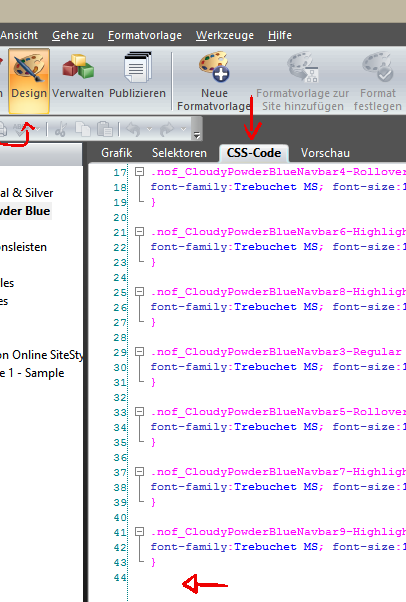
Task: Click the undo arrow icon
Action: tap(133, 129)
